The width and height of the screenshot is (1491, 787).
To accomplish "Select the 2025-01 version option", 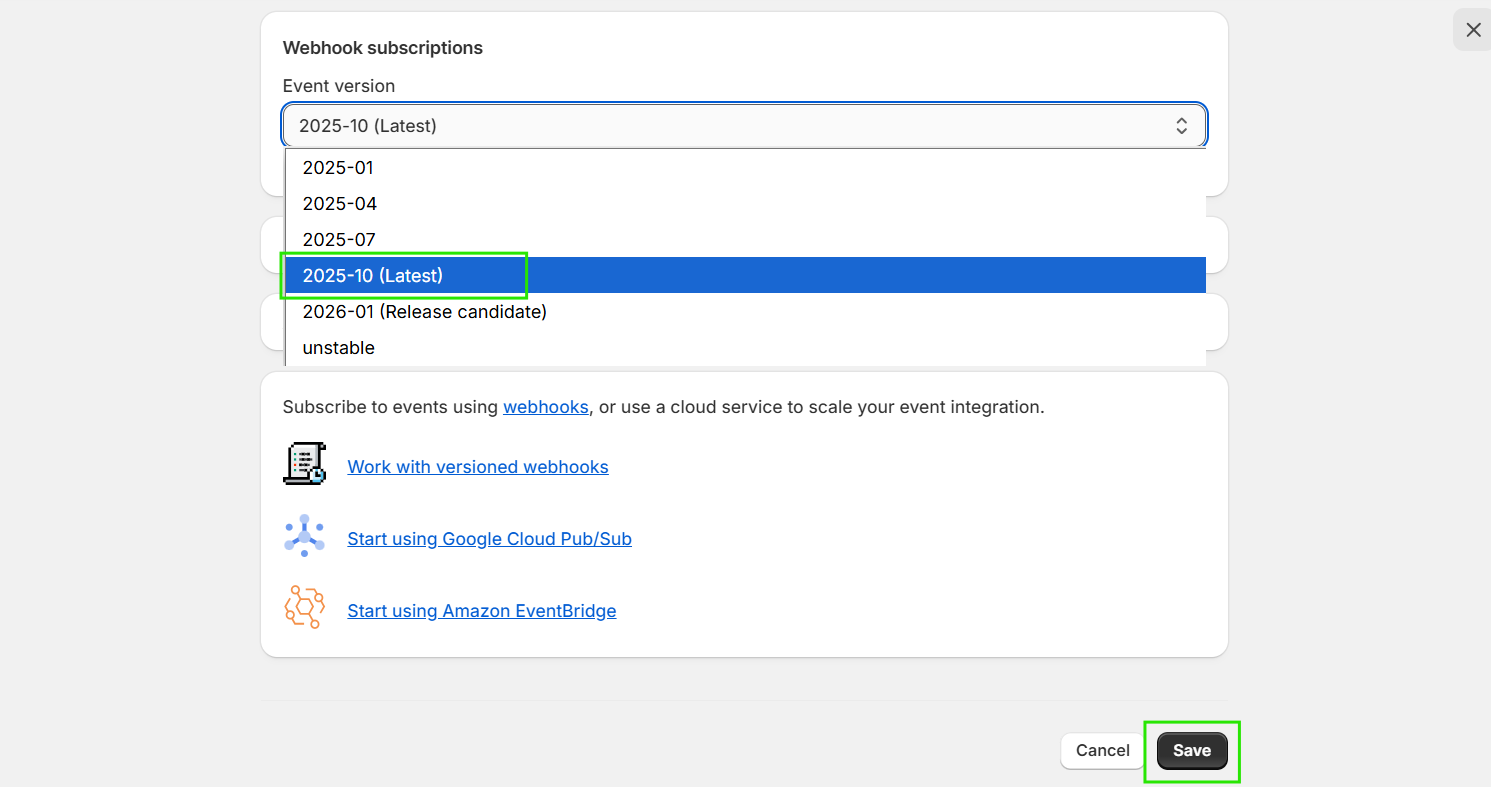I will click(x=338, y=168).
